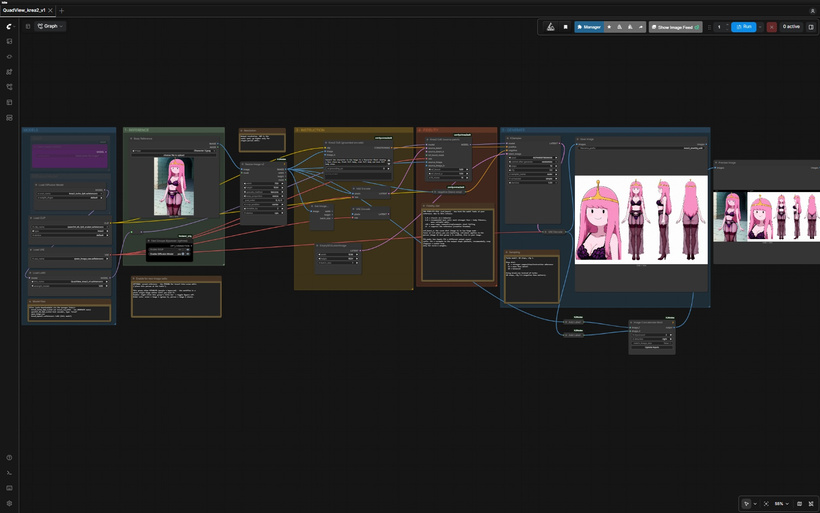Collapse the KSampler node via its title dot
Viewport: 820px width, 513px height.
coord(507,139)
